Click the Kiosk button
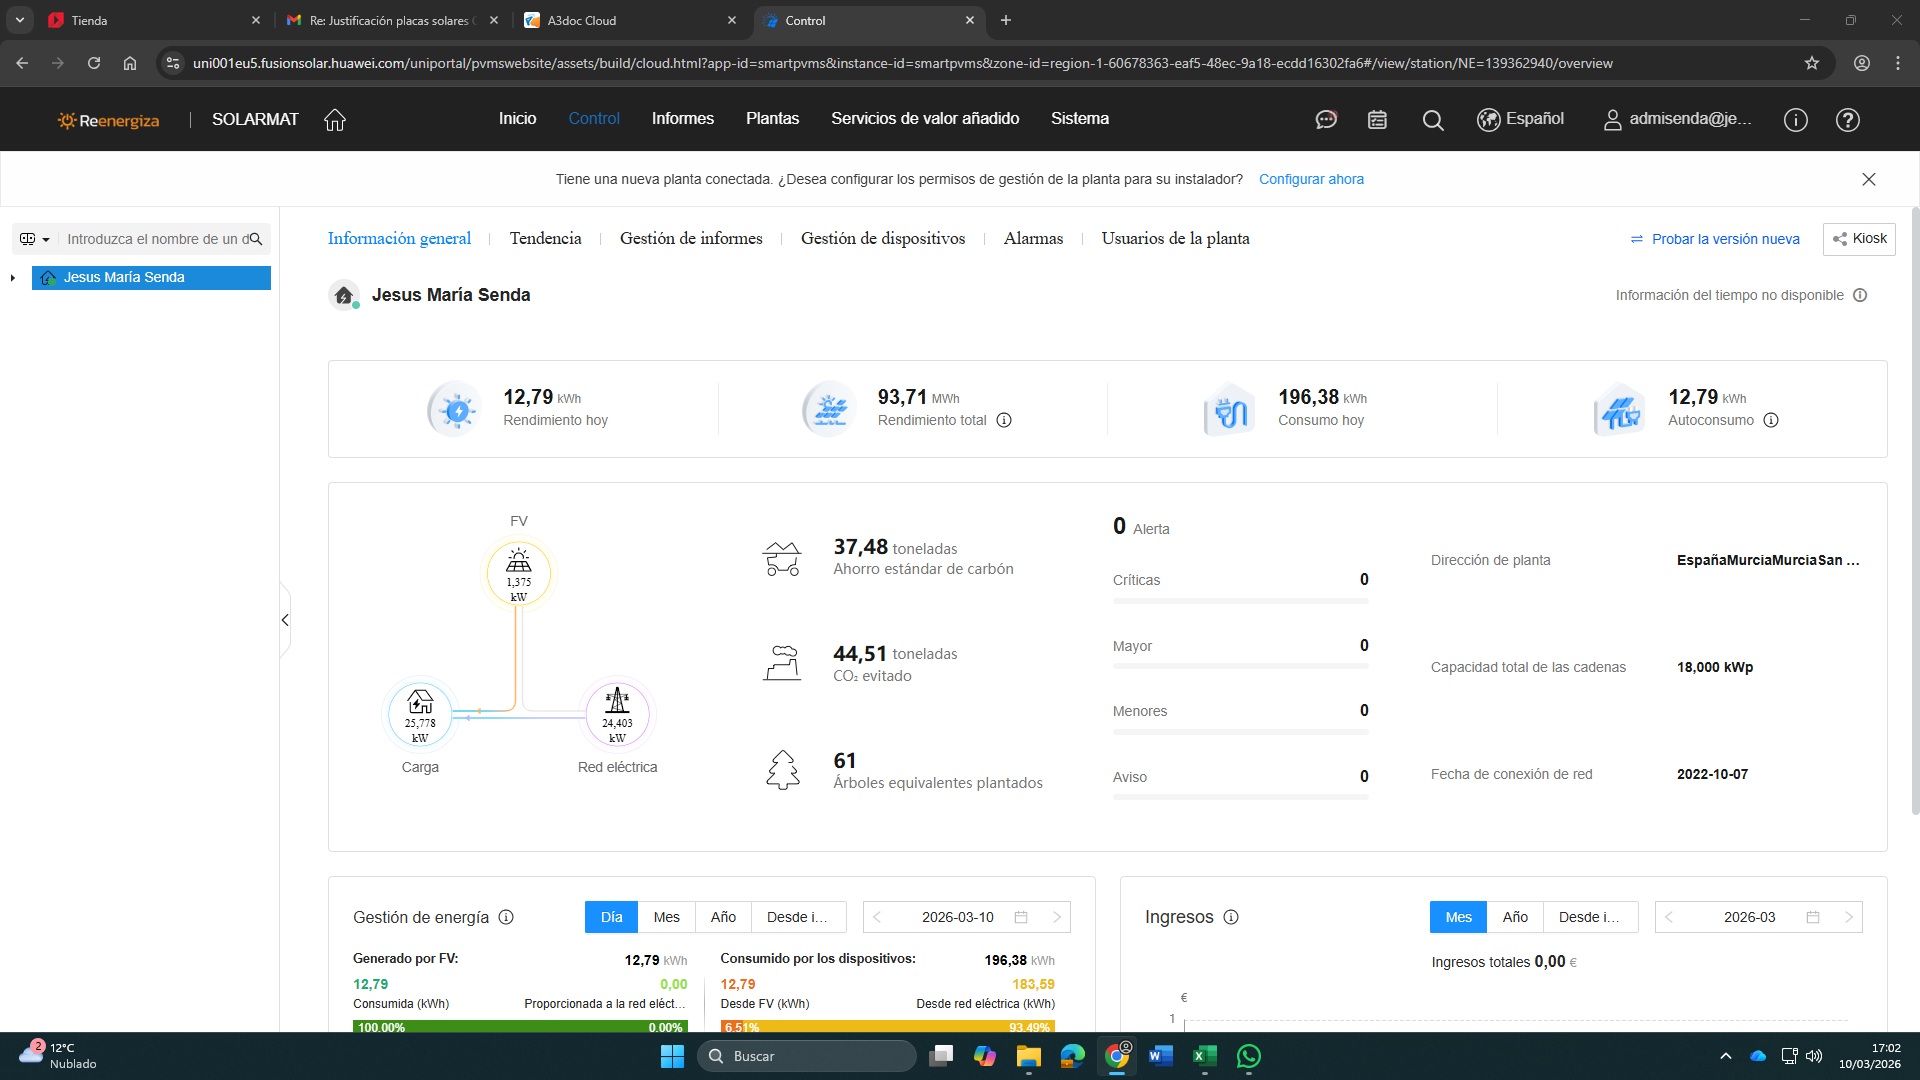Viewport: 1920px width, 1080px height. 1859,238
